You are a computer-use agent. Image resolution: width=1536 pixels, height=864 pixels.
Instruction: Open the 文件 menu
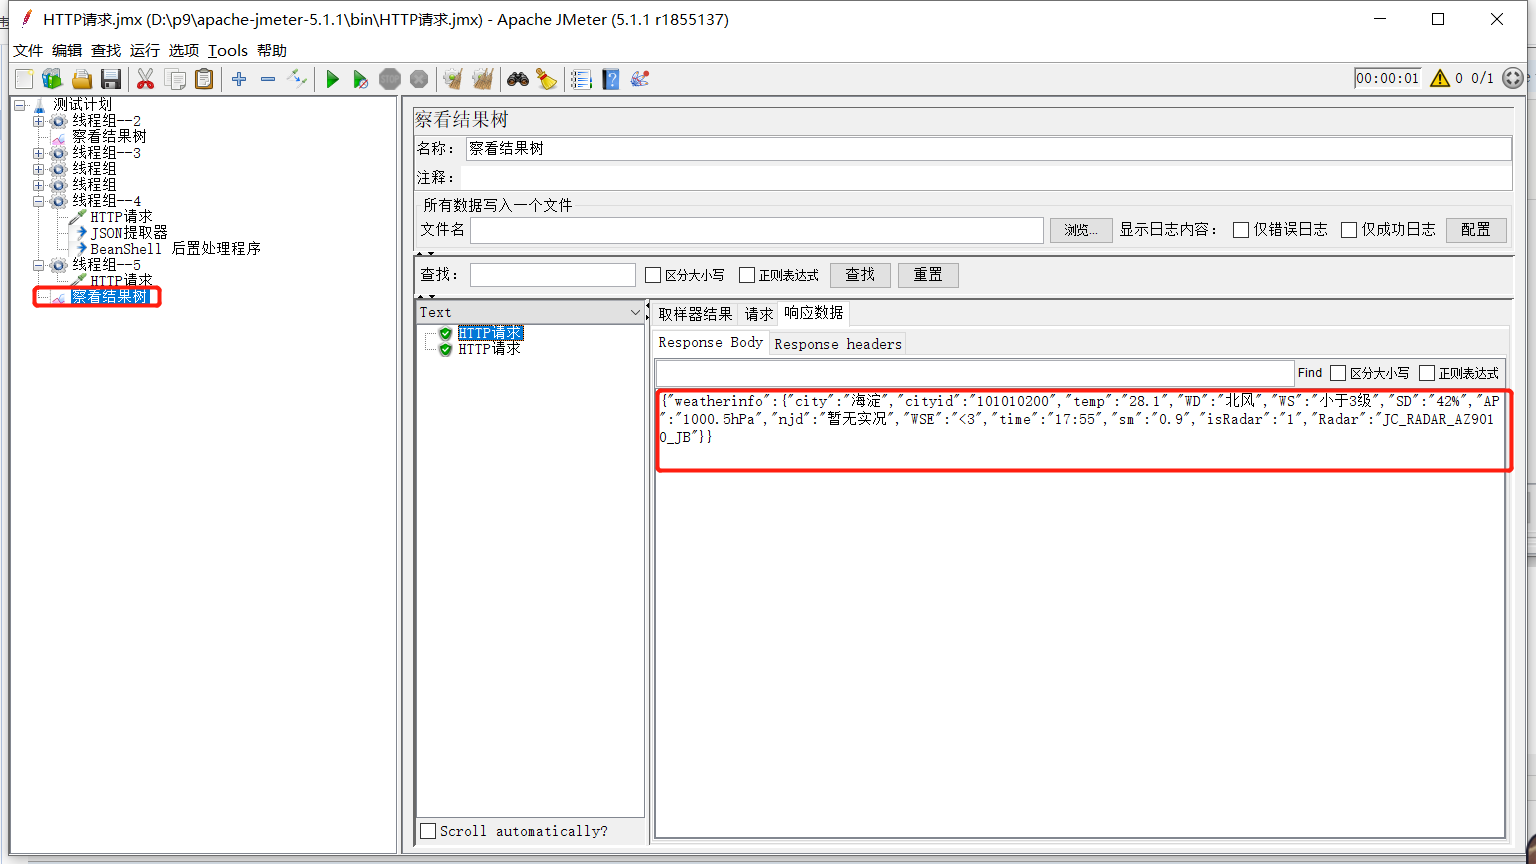(x=28, y=50)
